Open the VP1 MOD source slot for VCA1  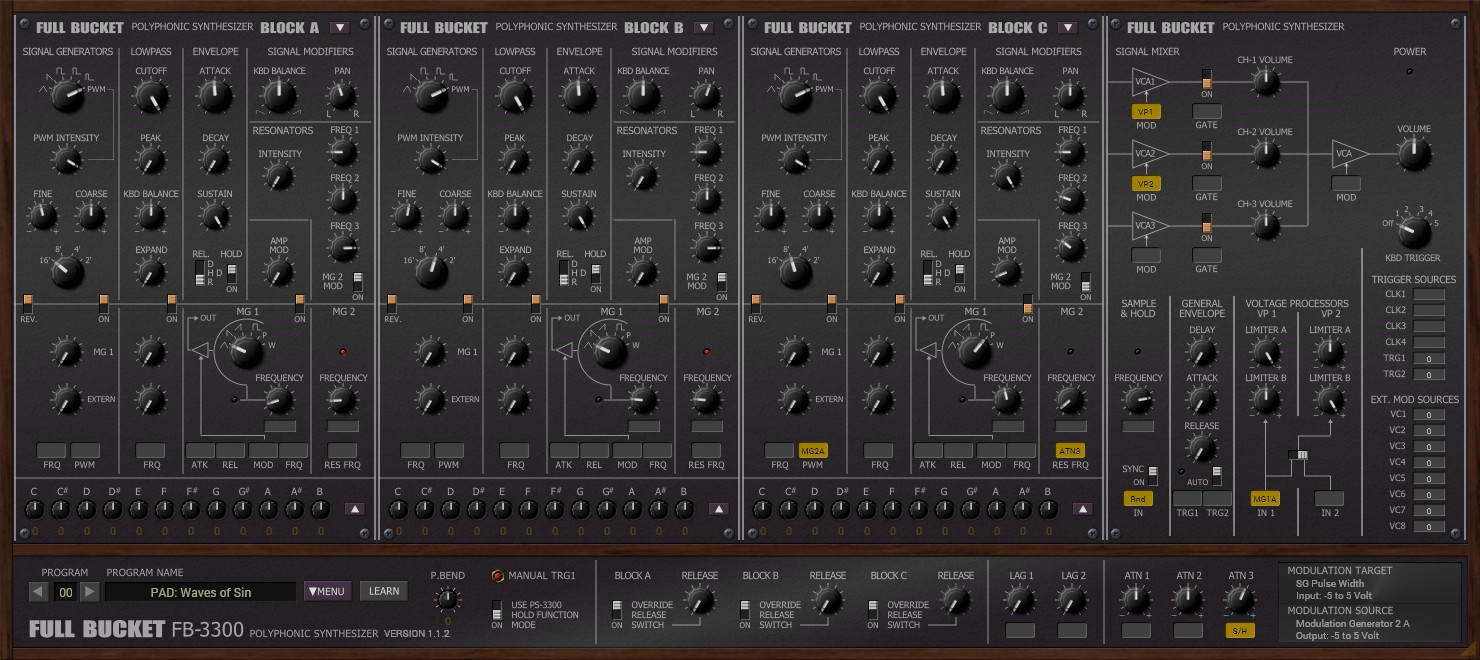tap(1146, 112)
